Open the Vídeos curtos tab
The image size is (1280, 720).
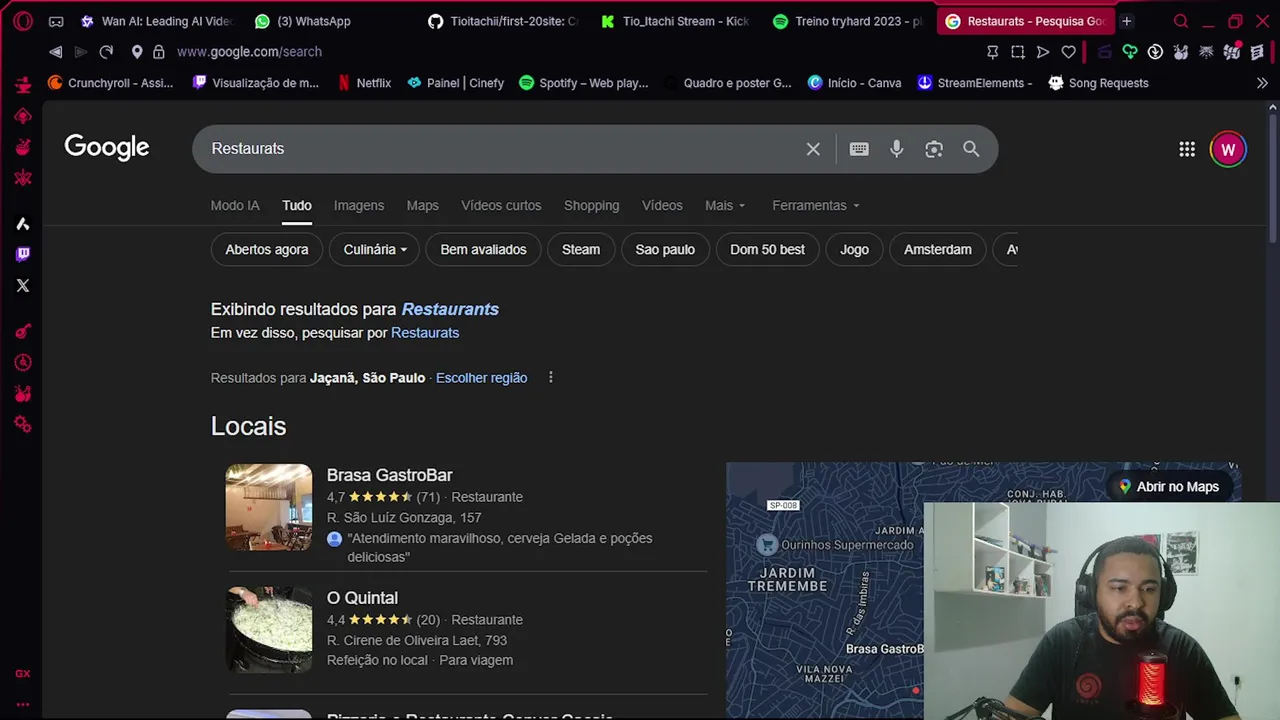click(501, 205)
